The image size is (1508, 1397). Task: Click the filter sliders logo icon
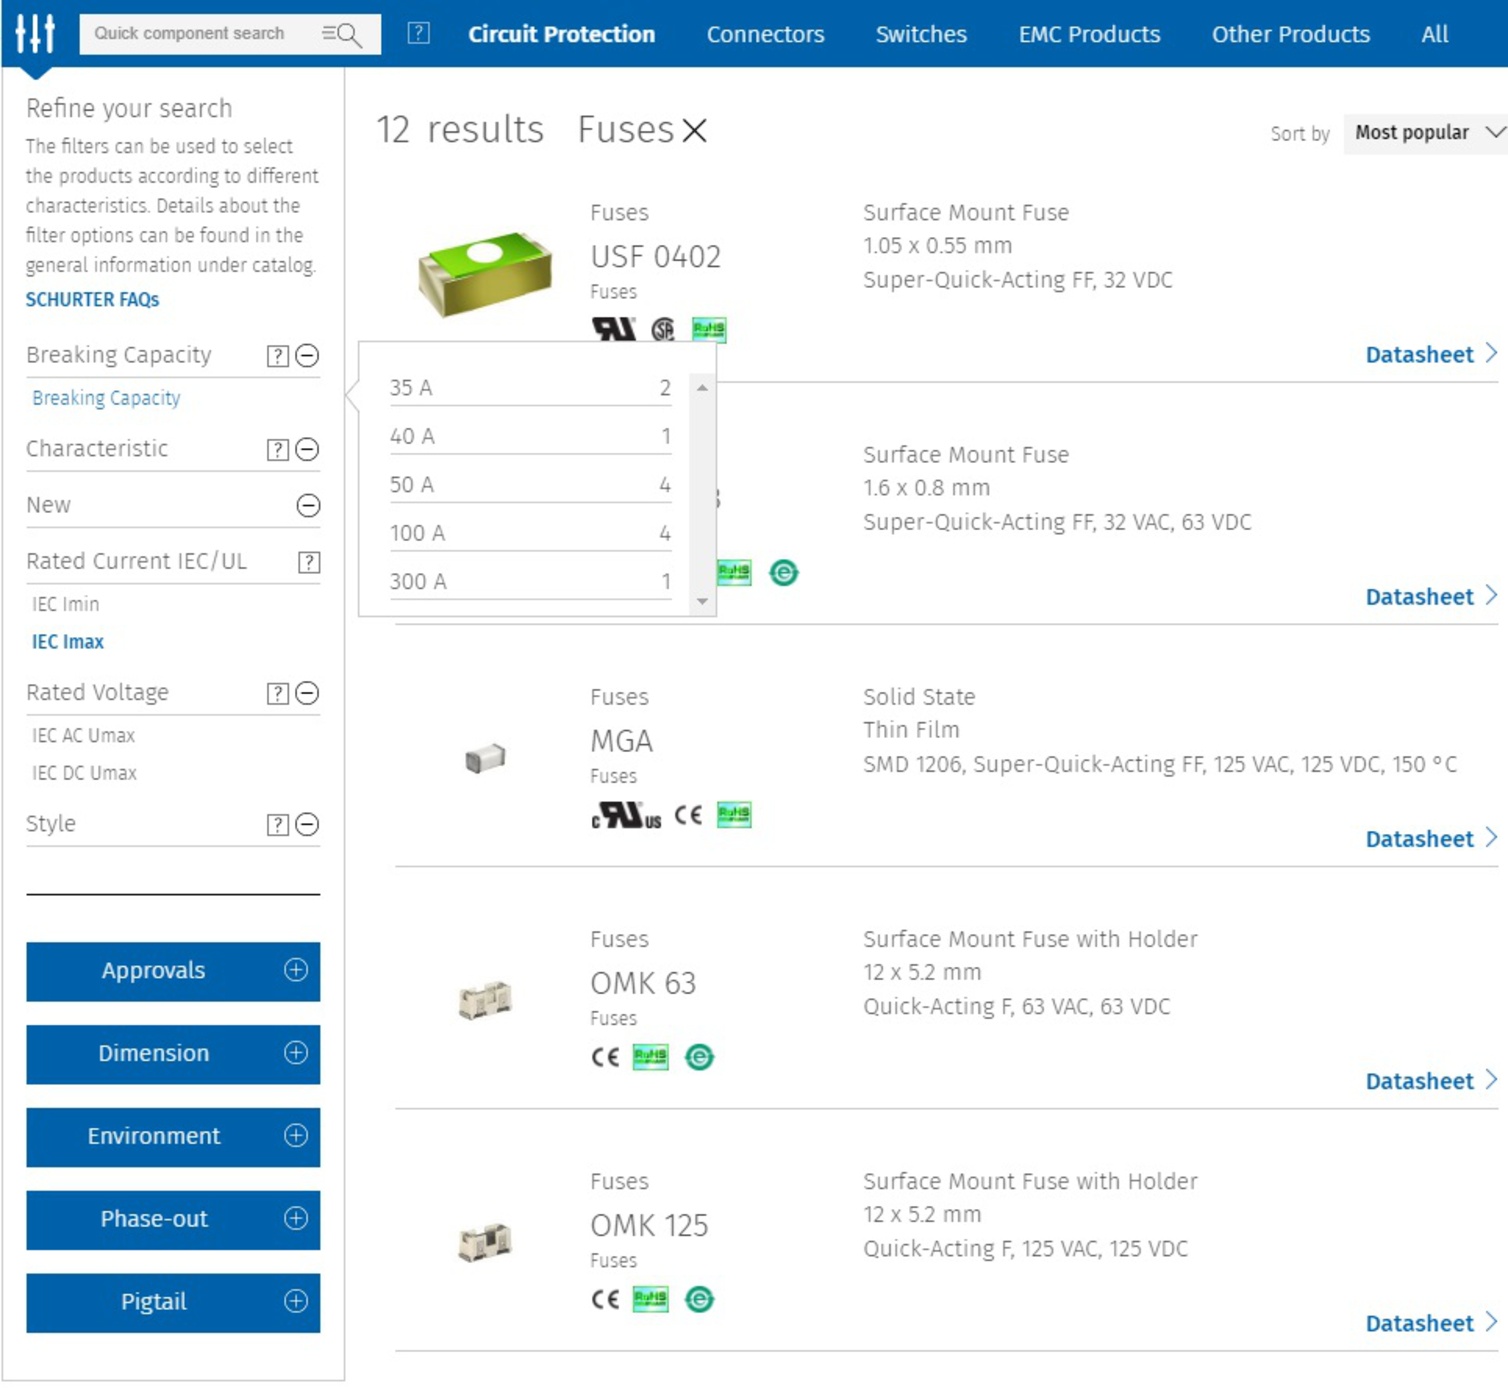click(35, 33)
